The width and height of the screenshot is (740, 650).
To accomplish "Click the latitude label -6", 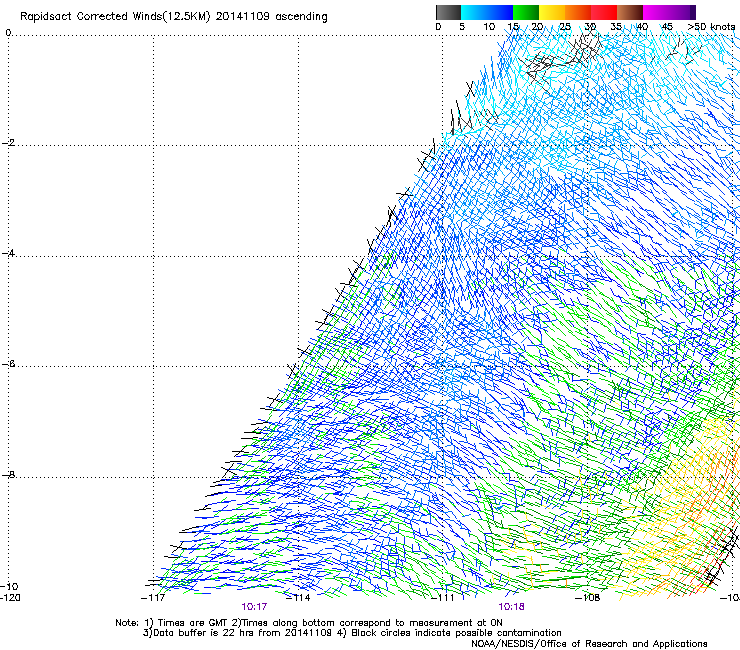I will 8,364.
